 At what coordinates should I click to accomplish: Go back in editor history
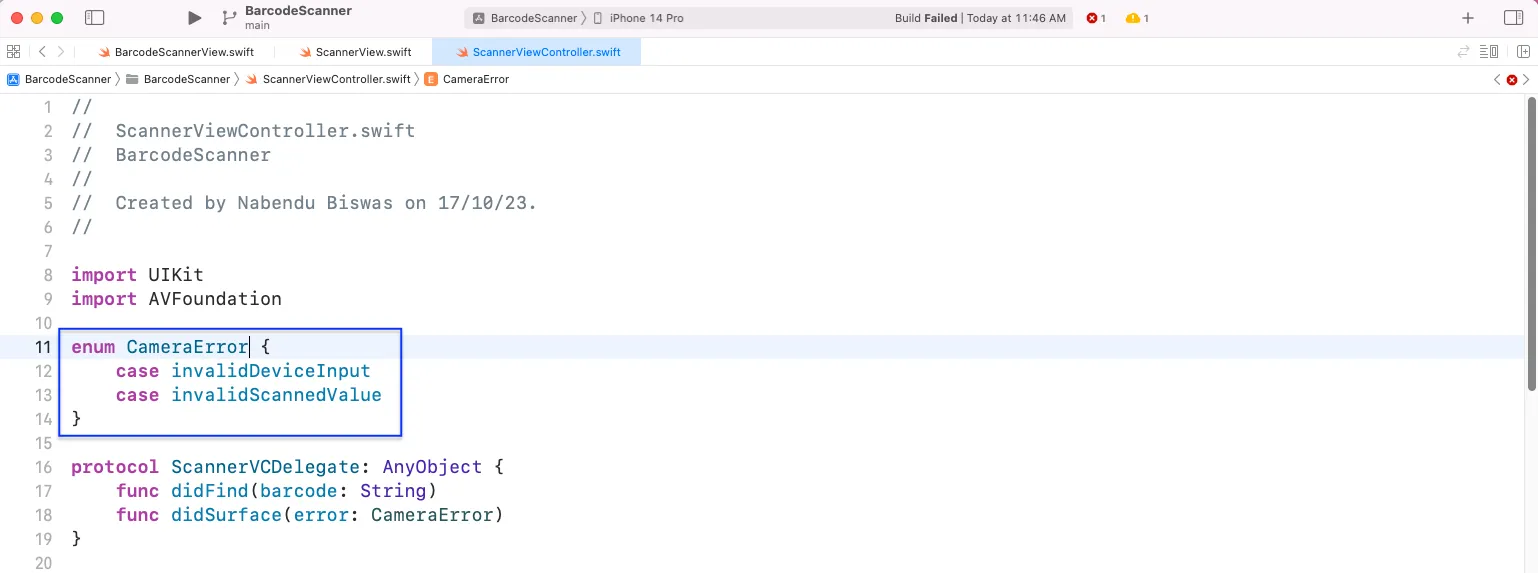pos(42,52)
